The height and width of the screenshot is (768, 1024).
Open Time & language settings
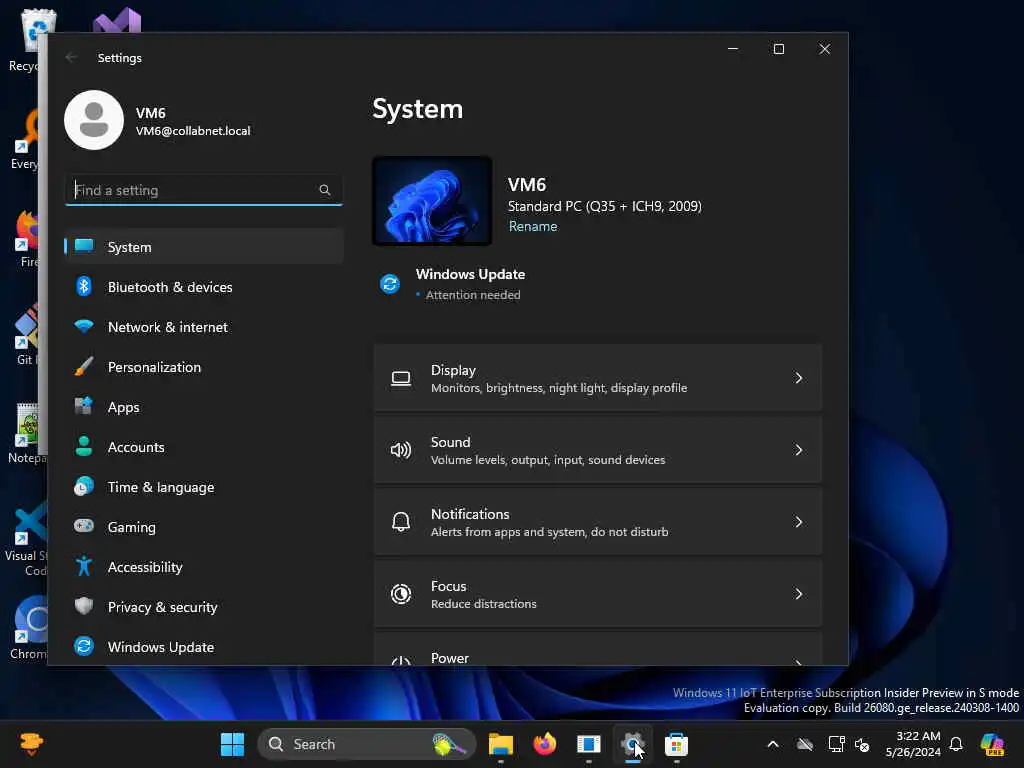(204, 487)
